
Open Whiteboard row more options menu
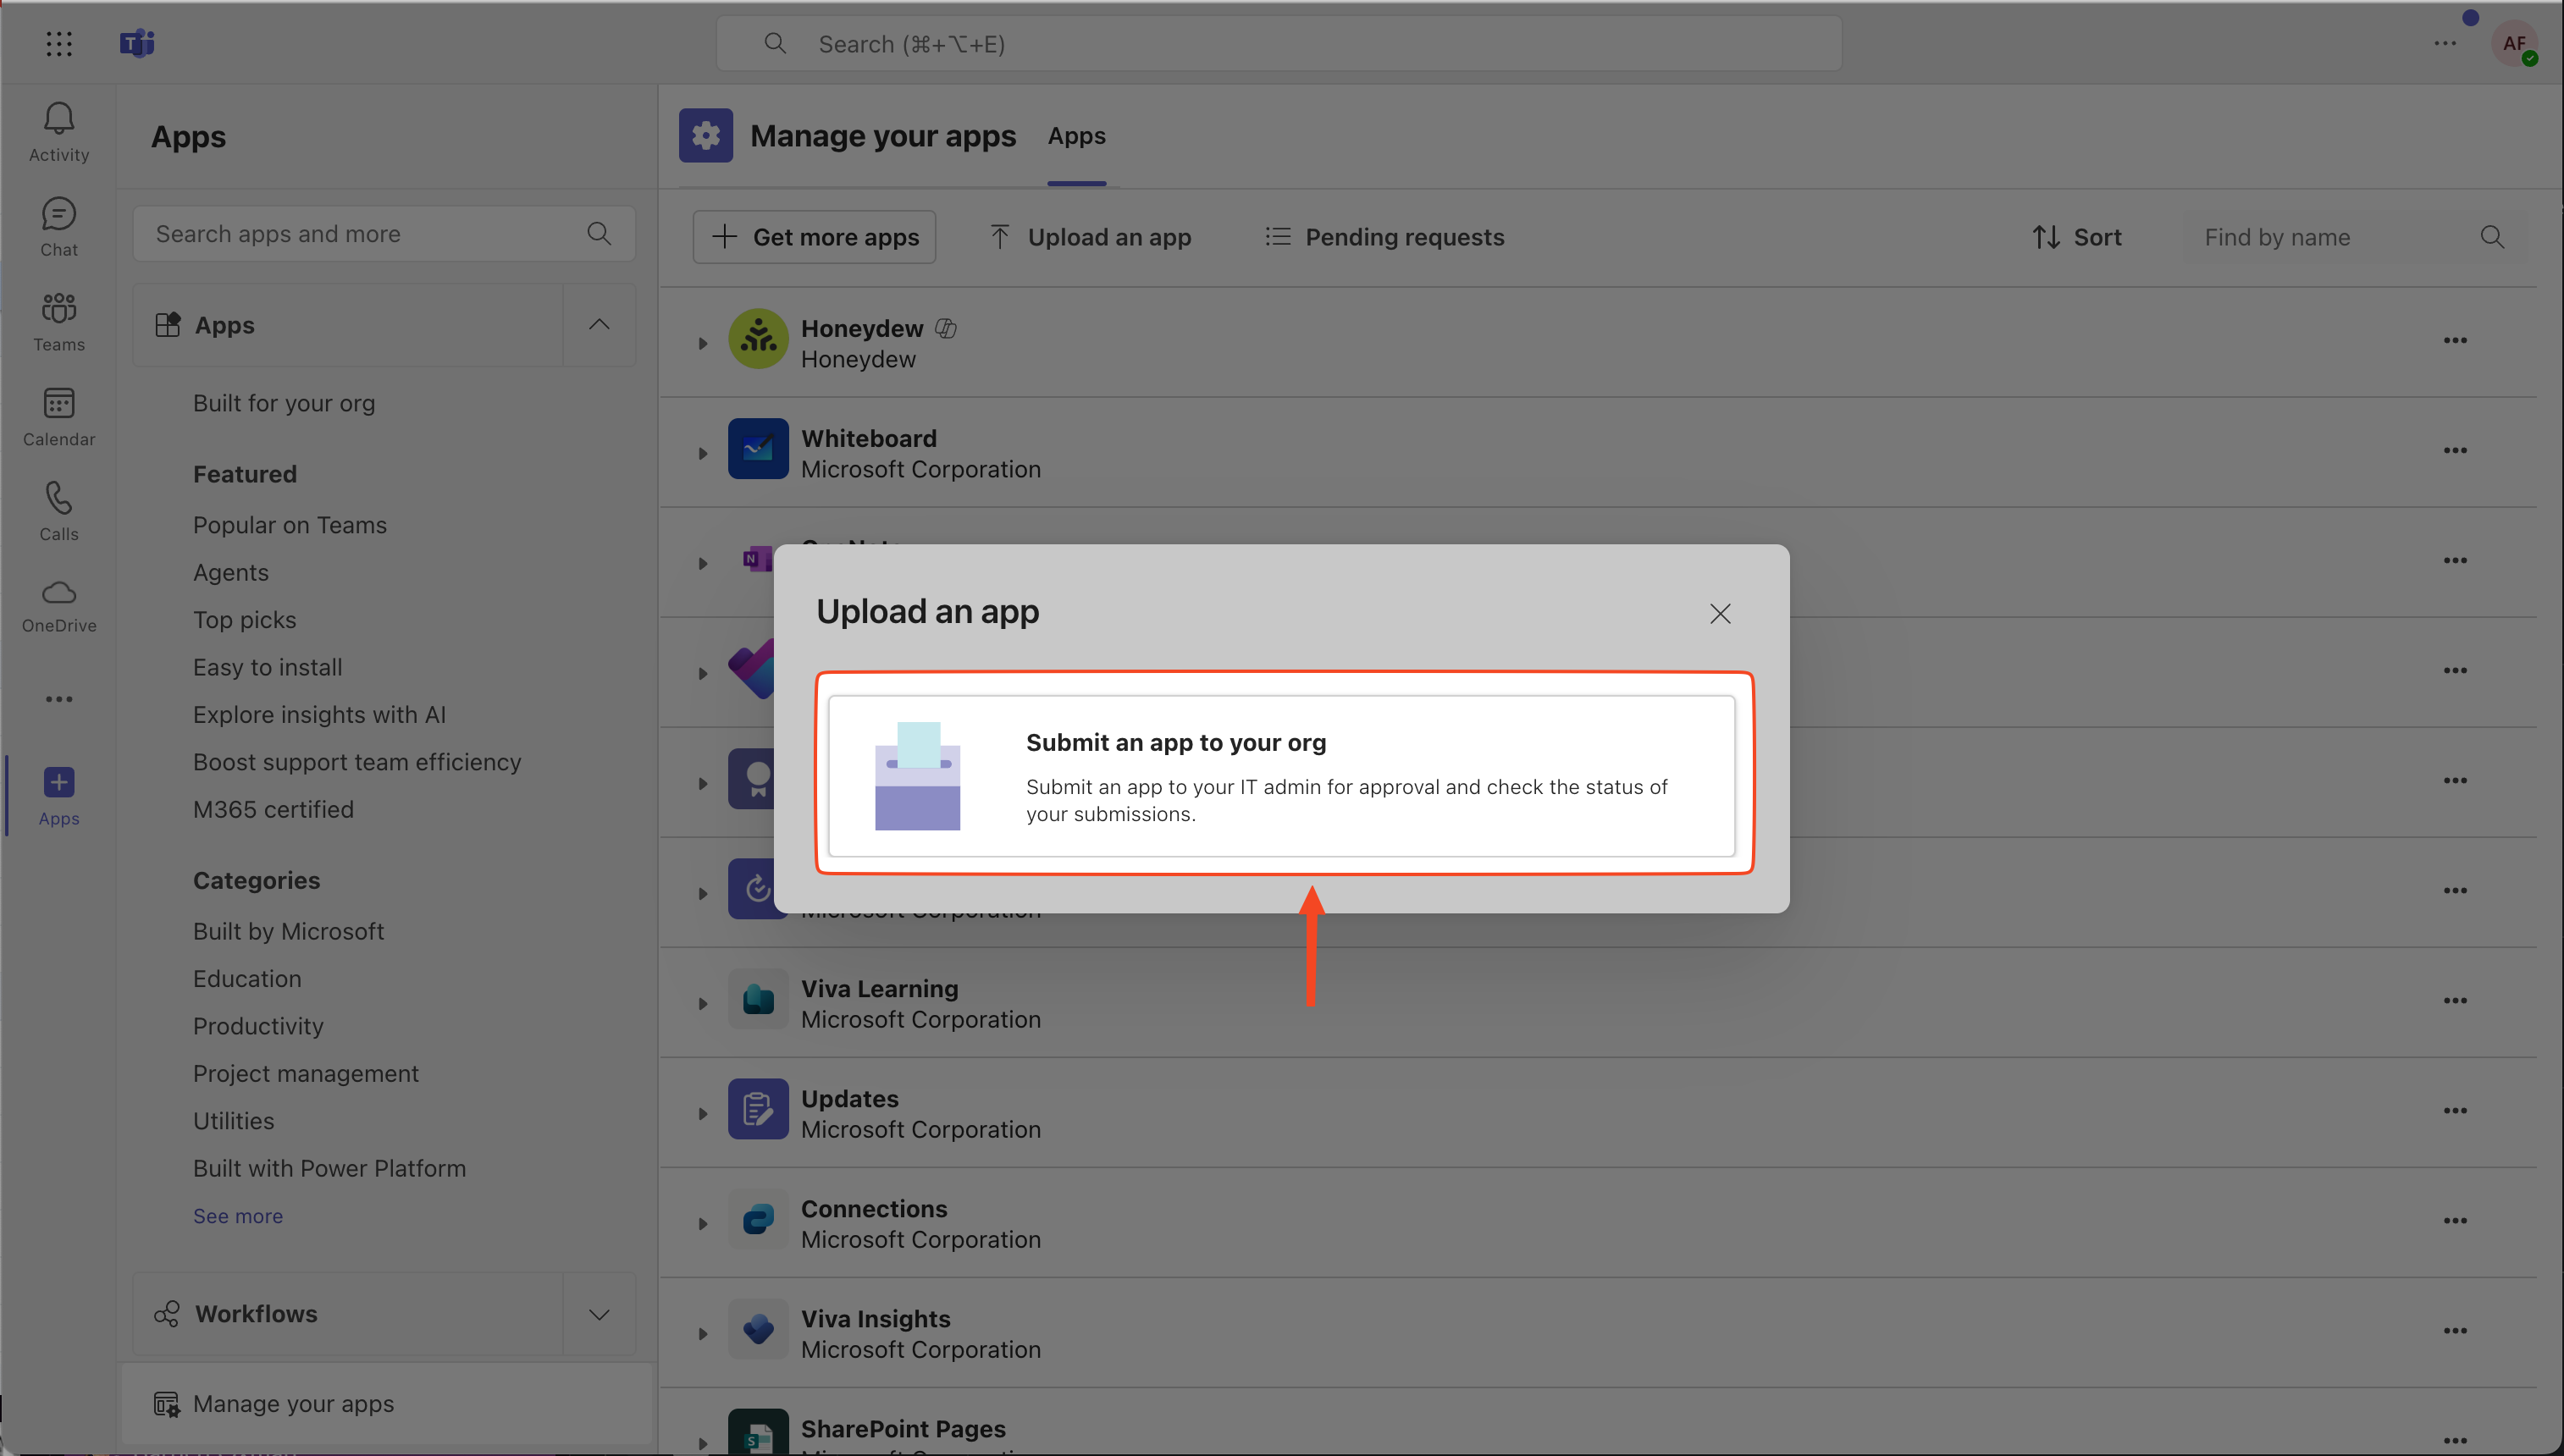click(x=2455, y=451)
